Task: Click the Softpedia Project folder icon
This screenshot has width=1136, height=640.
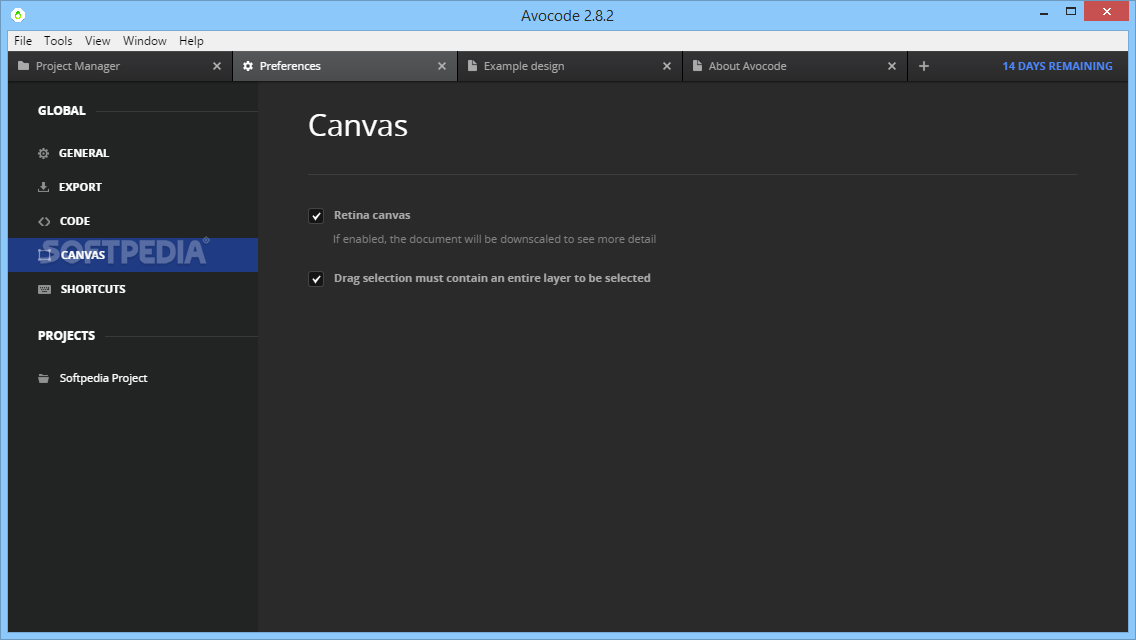Action: click(x=43, y=378)
